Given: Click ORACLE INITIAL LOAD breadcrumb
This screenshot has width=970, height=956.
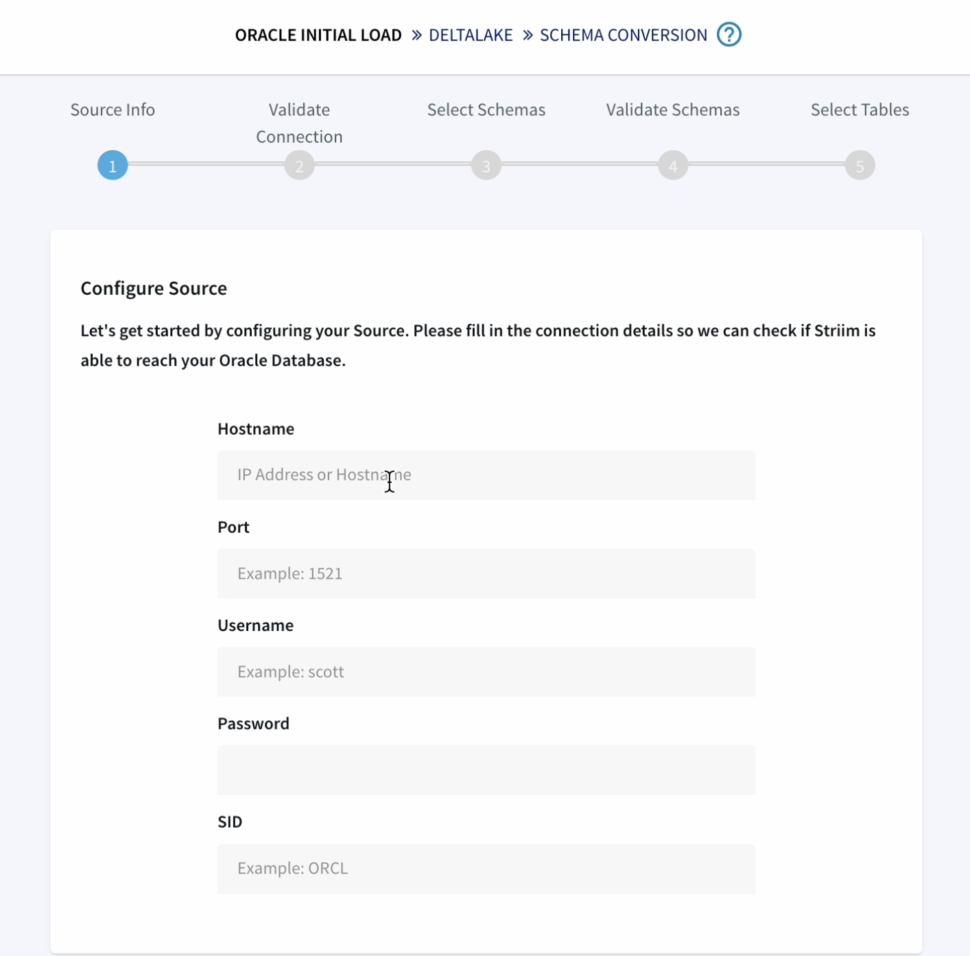Looking at the screenshot, I should coord(318,36).
